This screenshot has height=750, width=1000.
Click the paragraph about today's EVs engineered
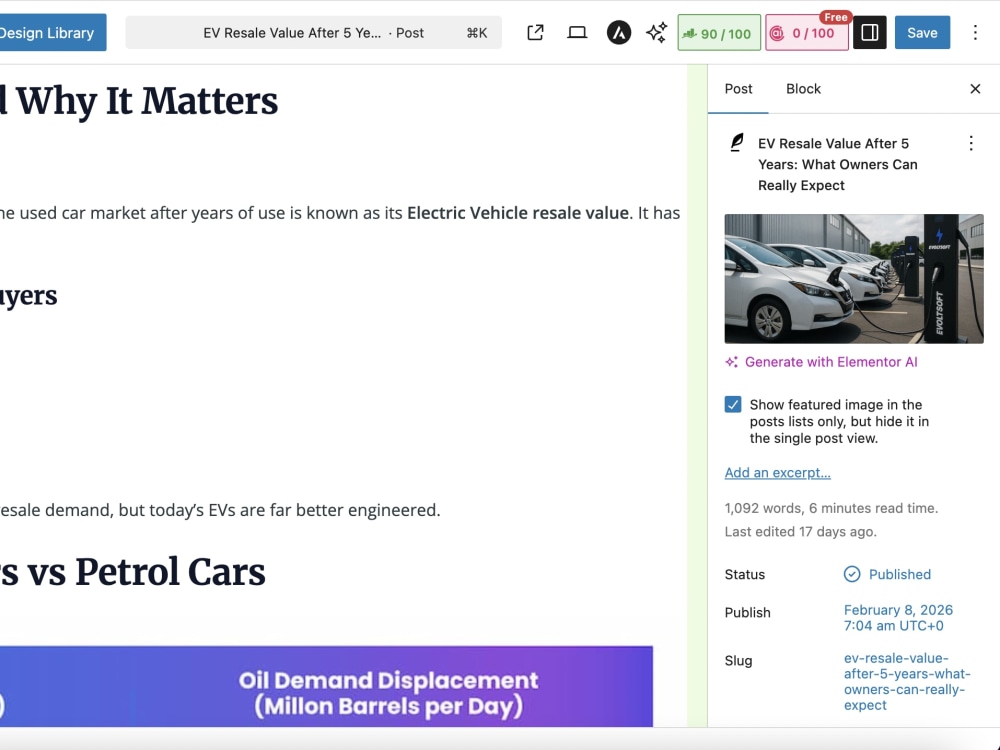220,510
